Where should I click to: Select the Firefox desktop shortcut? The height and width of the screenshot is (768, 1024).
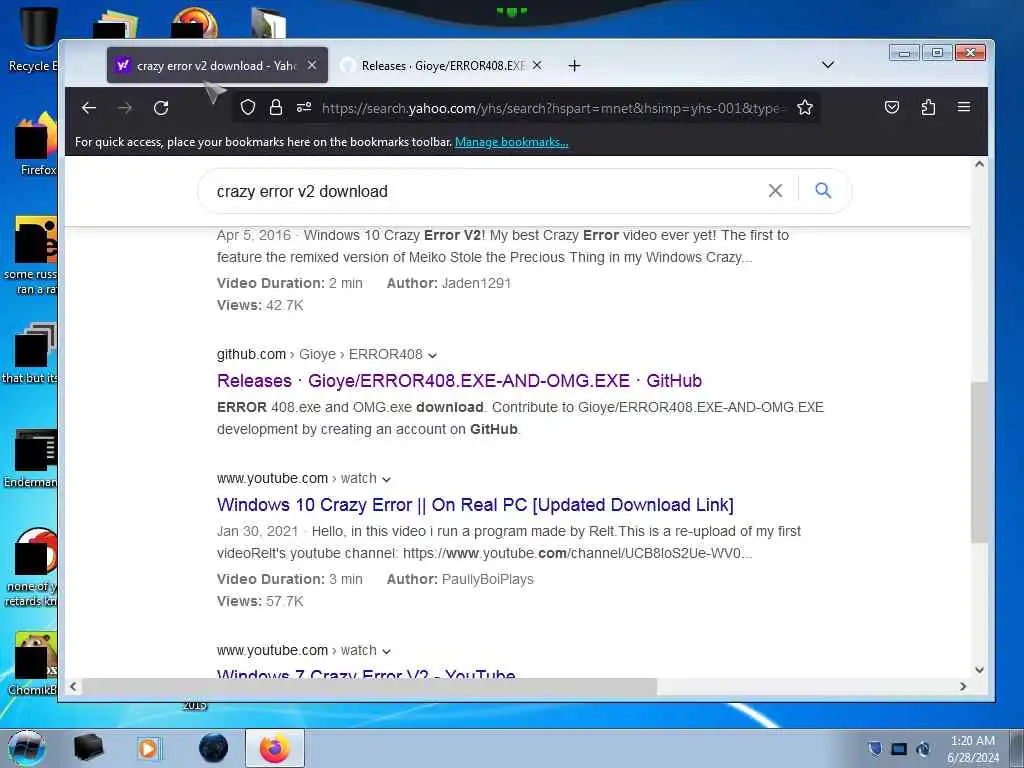(x=37, y=145)
